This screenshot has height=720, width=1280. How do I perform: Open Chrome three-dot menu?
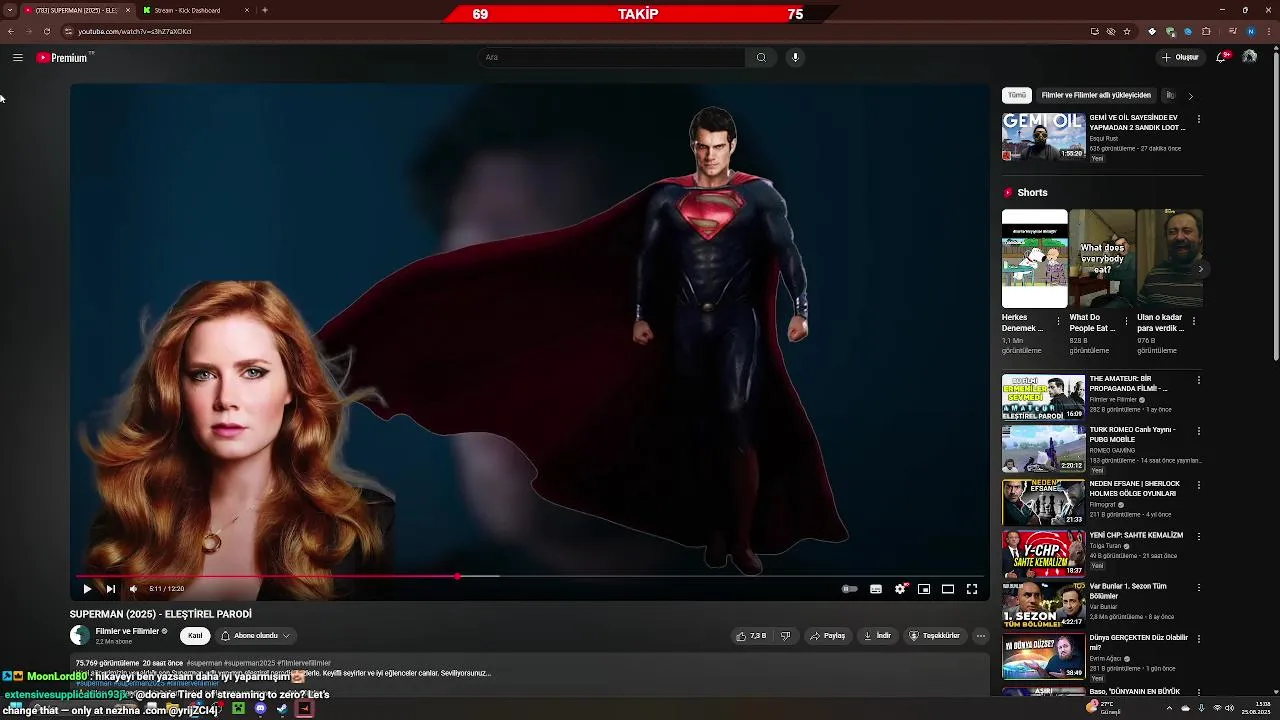click(1269, 31)
